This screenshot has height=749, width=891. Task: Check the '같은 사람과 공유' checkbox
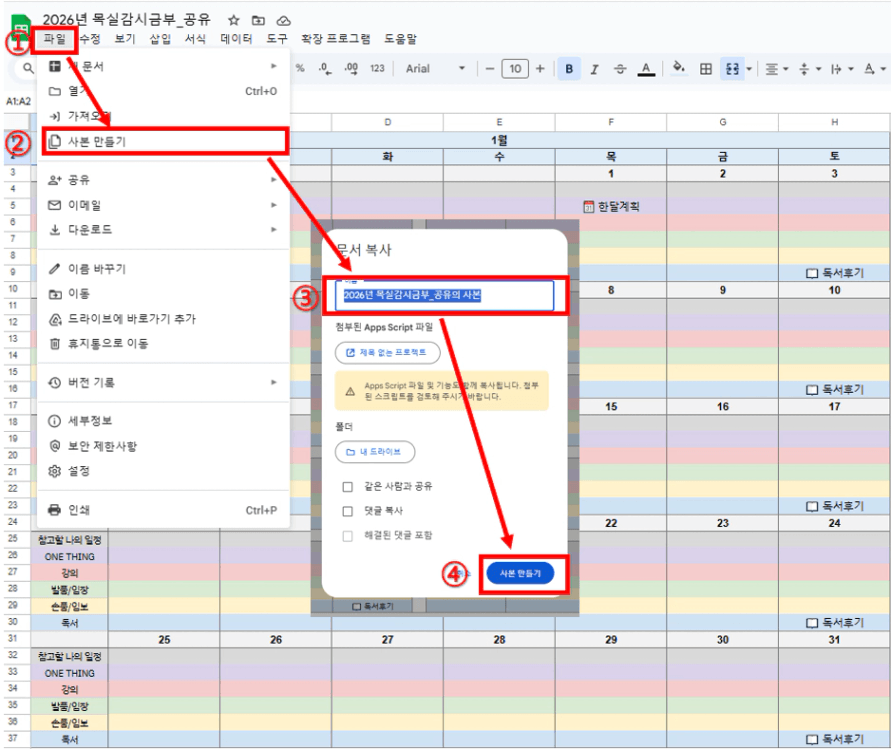tap(348, 487)
